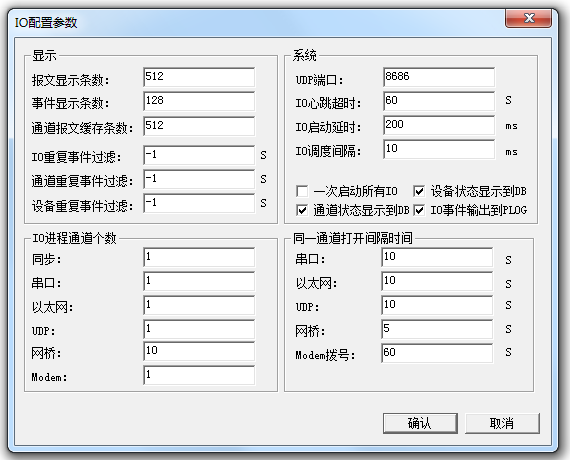Click the 取消 button
Viewport: 570px width, 460px height.
tap(502, 423)
